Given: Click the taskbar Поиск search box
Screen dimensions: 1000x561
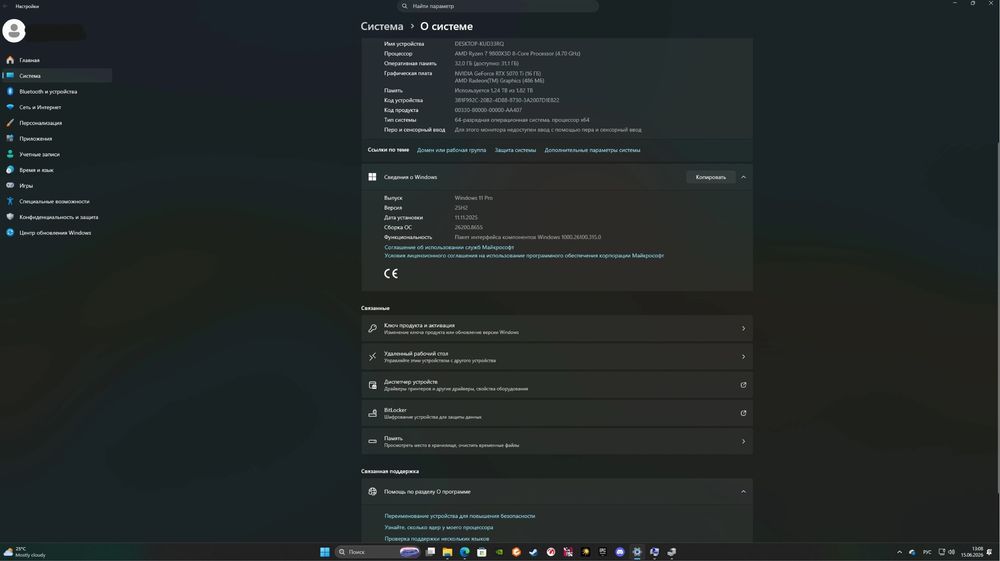Looking at the screenshot, I should [377, 552].
